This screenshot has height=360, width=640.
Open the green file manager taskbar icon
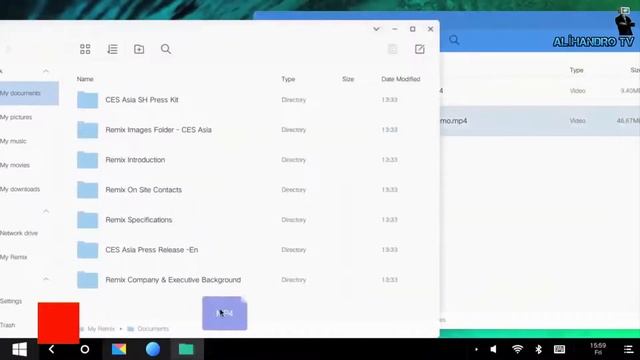pos(186,349)
